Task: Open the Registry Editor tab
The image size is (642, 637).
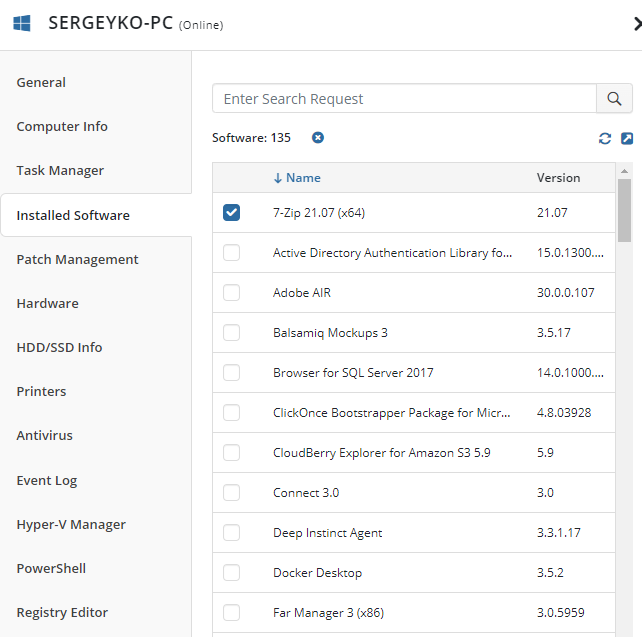Action: pyautogui.click(x=62, y=613)
